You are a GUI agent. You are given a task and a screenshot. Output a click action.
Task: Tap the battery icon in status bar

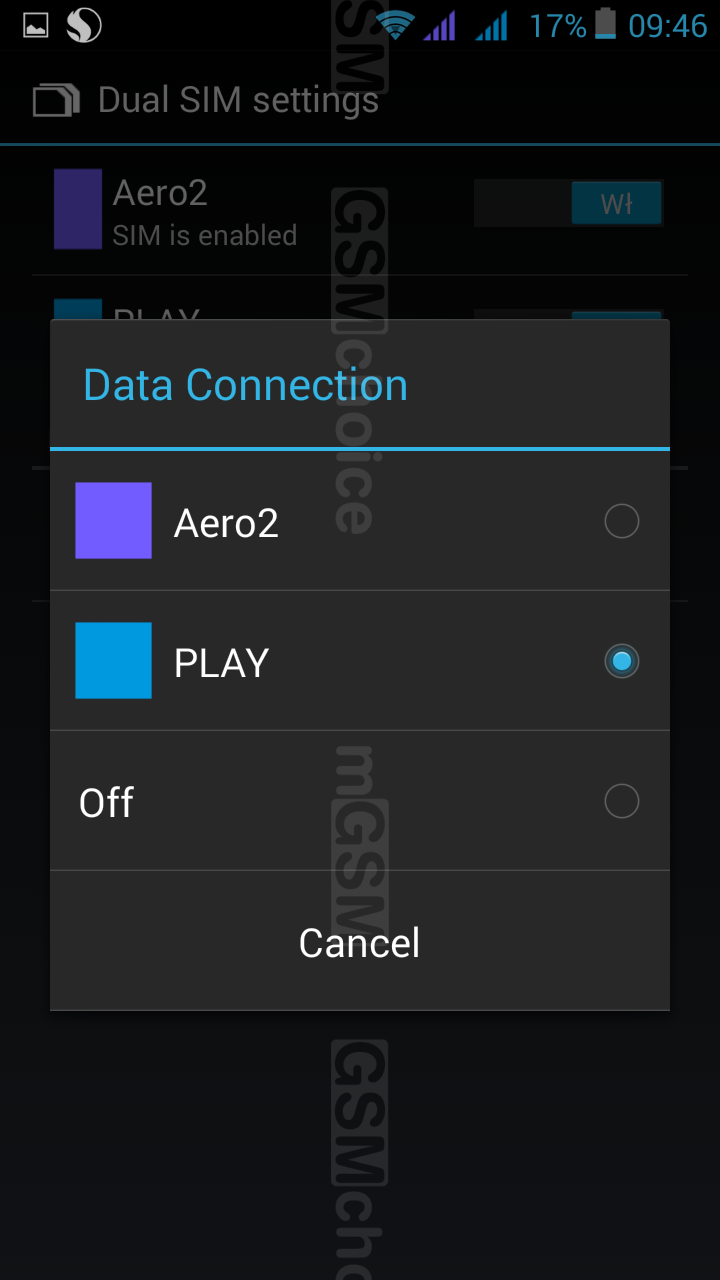tap(605, 24)
